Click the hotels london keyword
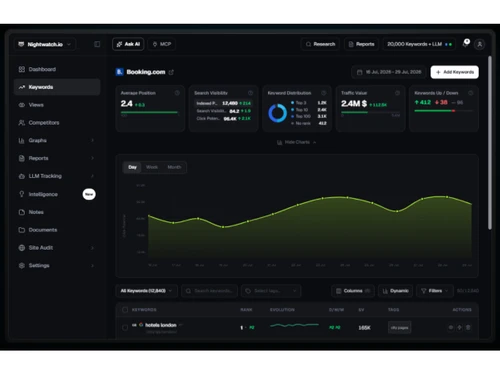Screen dimensions: 500x375 161,325
